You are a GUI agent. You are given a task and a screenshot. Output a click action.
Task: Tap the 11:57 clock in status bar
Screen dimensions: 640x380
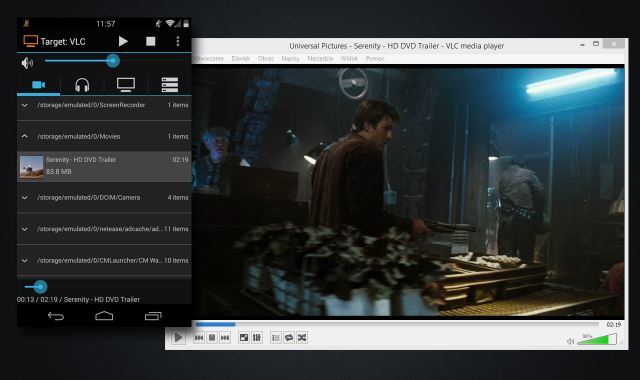point(106,24)
